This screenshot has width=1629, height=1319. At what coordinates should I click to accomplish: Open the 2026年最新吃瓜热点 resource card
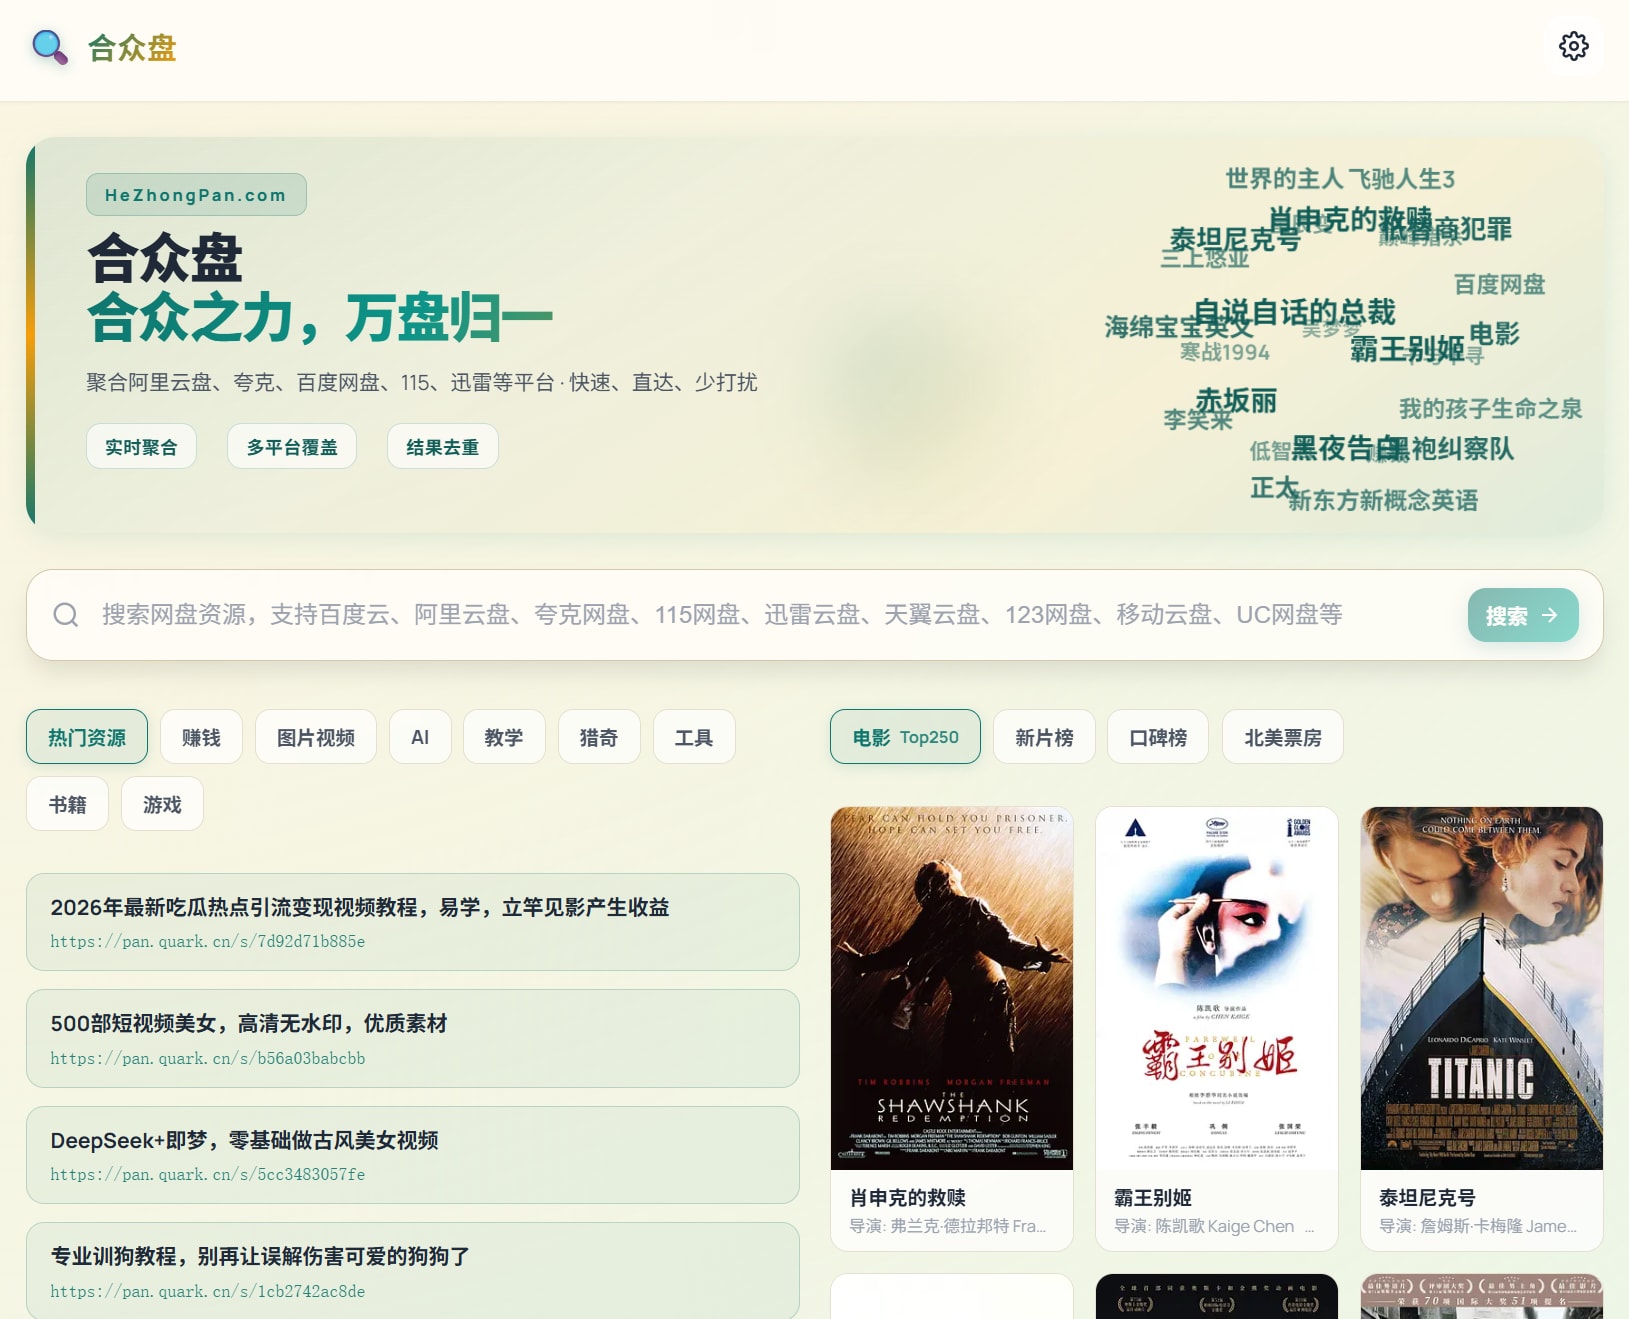413,922
